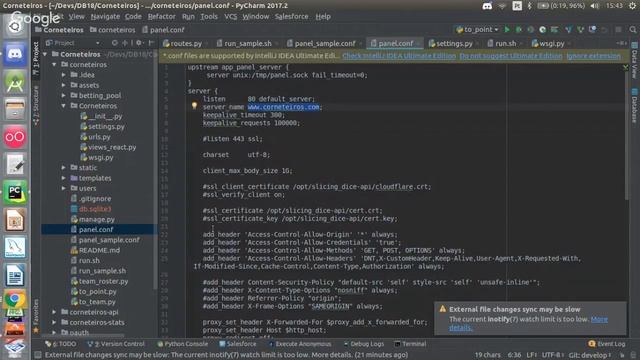
Task: Click the Git: develop branch widget
Action: coord(590,355)
